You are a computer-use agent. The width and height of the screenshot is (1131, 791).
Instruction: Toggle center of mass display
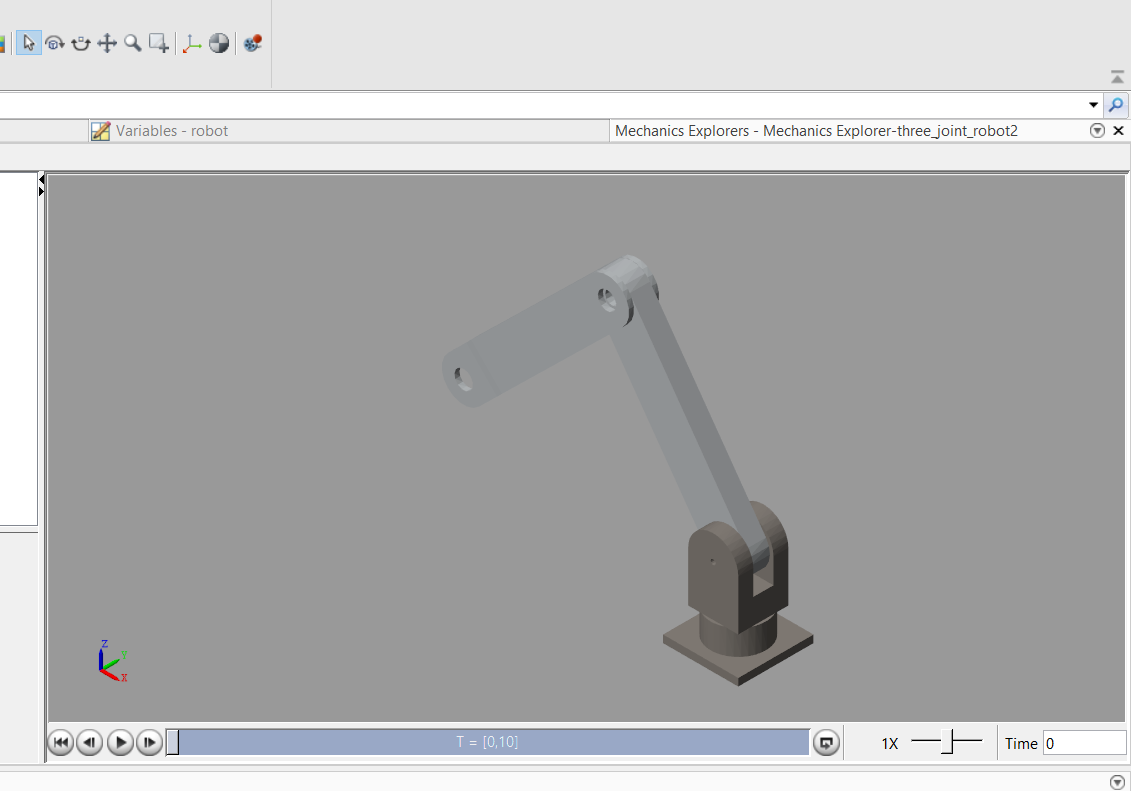218,43
